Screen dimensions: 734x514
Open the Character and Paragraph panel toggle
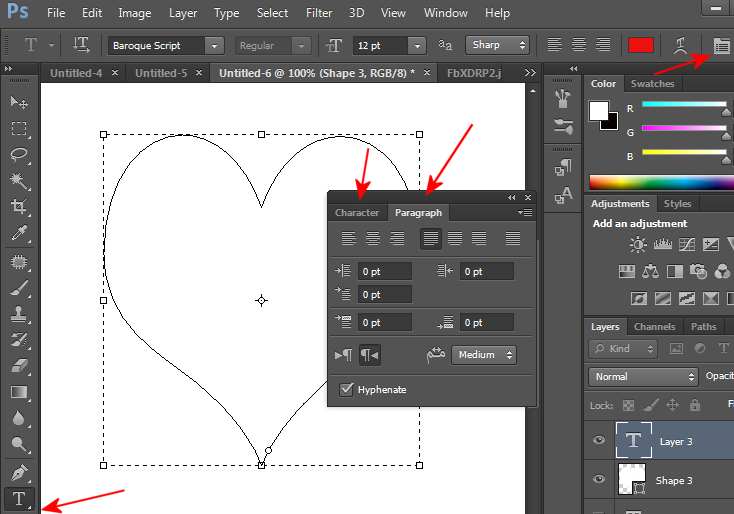tap(721, 45)
